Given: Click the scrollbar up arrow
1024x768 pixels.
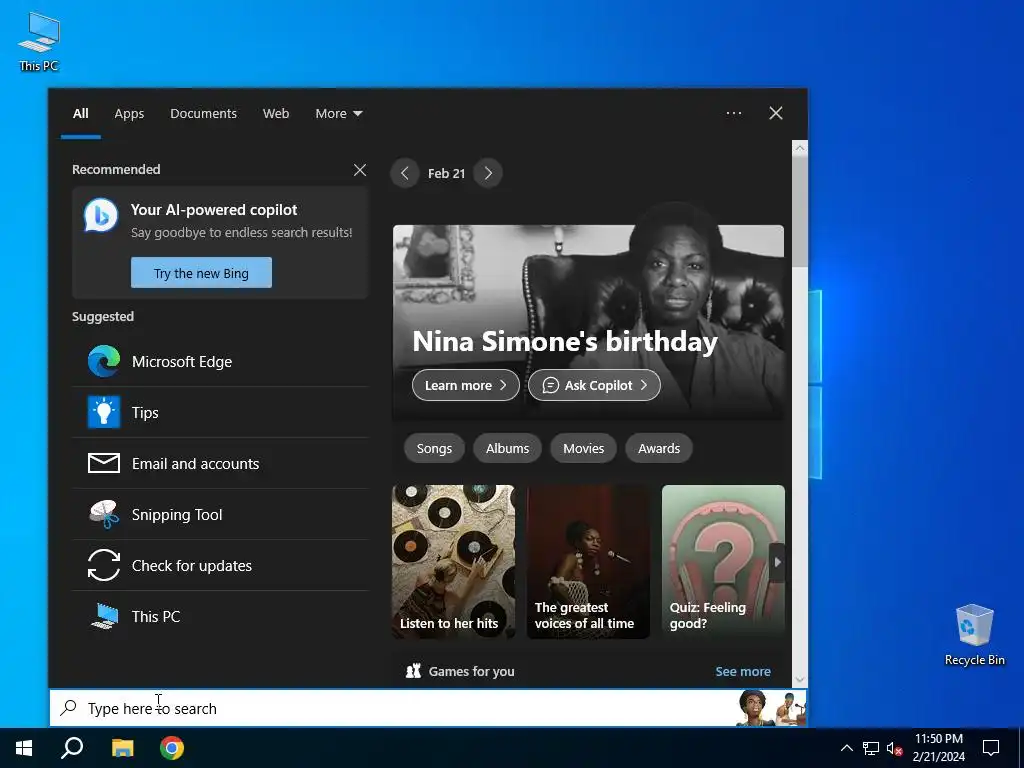Looking at the screenshot, I should 799,148.
